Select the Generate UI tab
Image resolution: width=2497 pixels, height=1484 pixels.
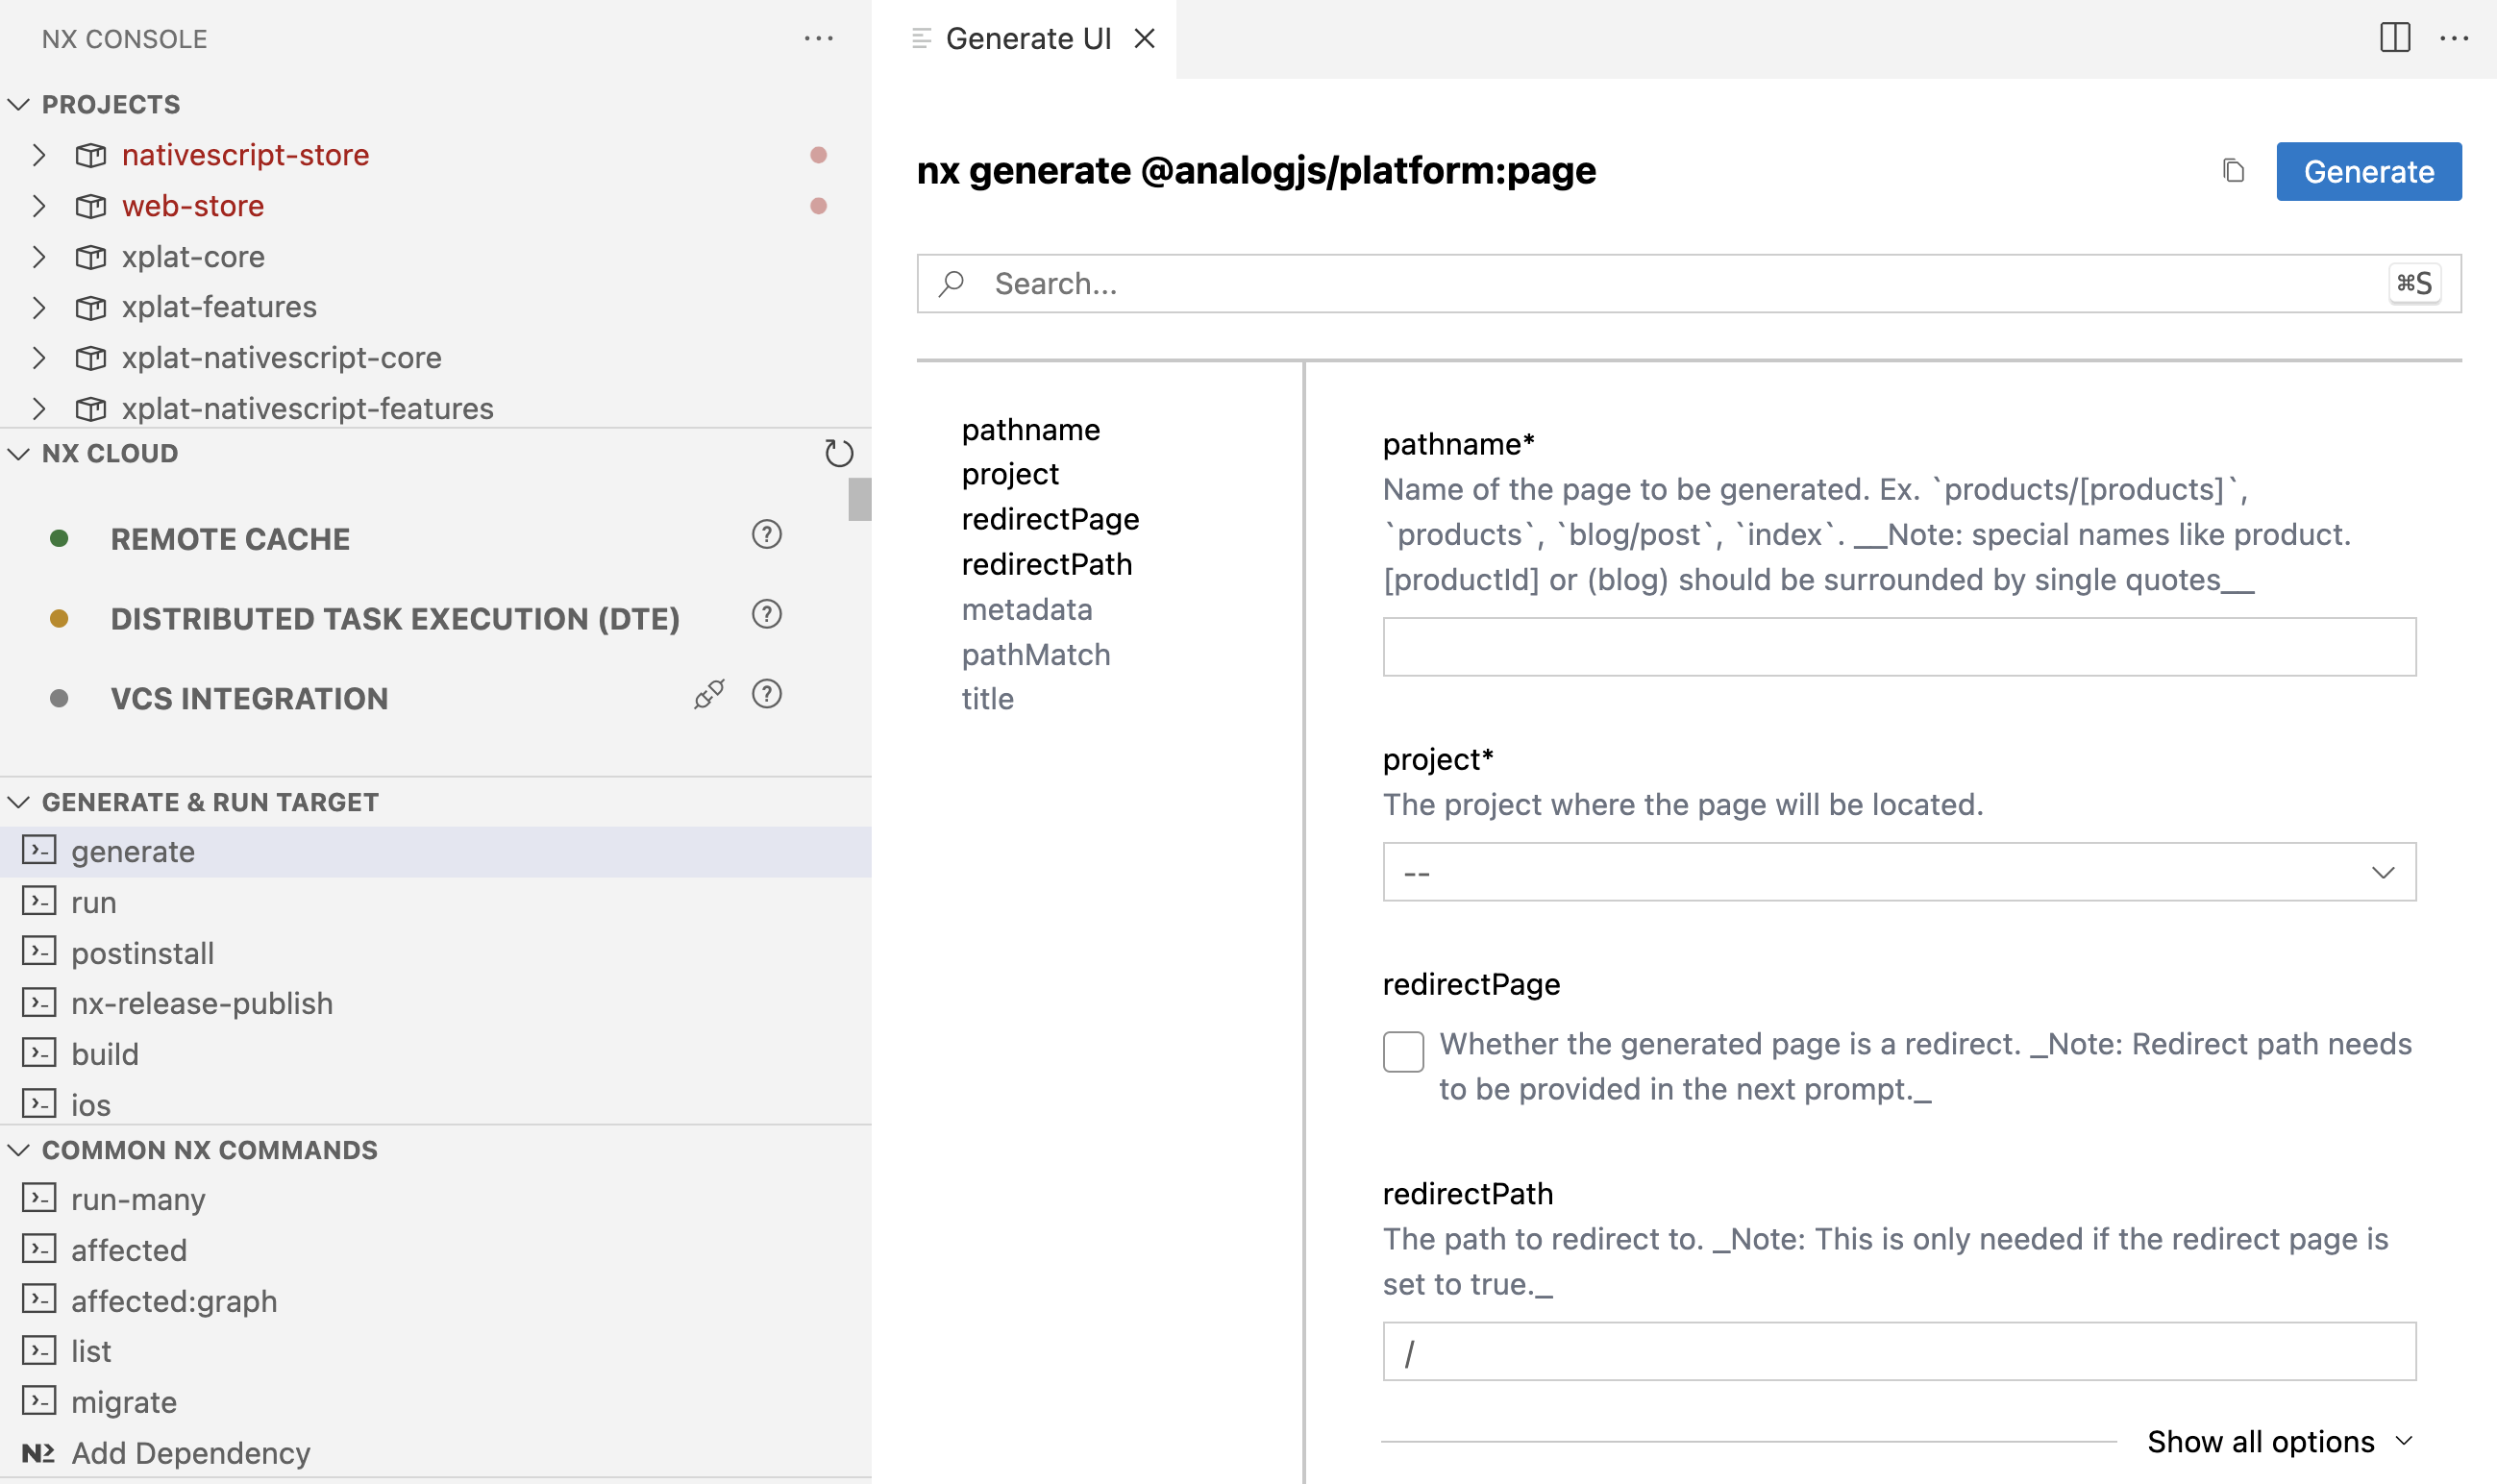(1027, 38)
